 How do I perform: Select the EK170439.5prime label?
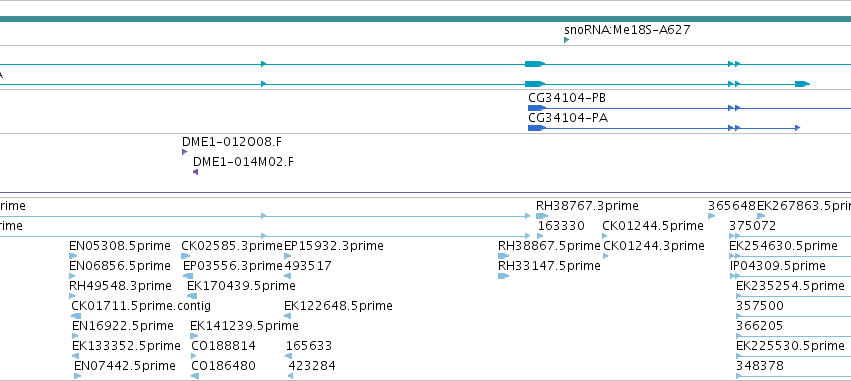click(x=242, y=286)
